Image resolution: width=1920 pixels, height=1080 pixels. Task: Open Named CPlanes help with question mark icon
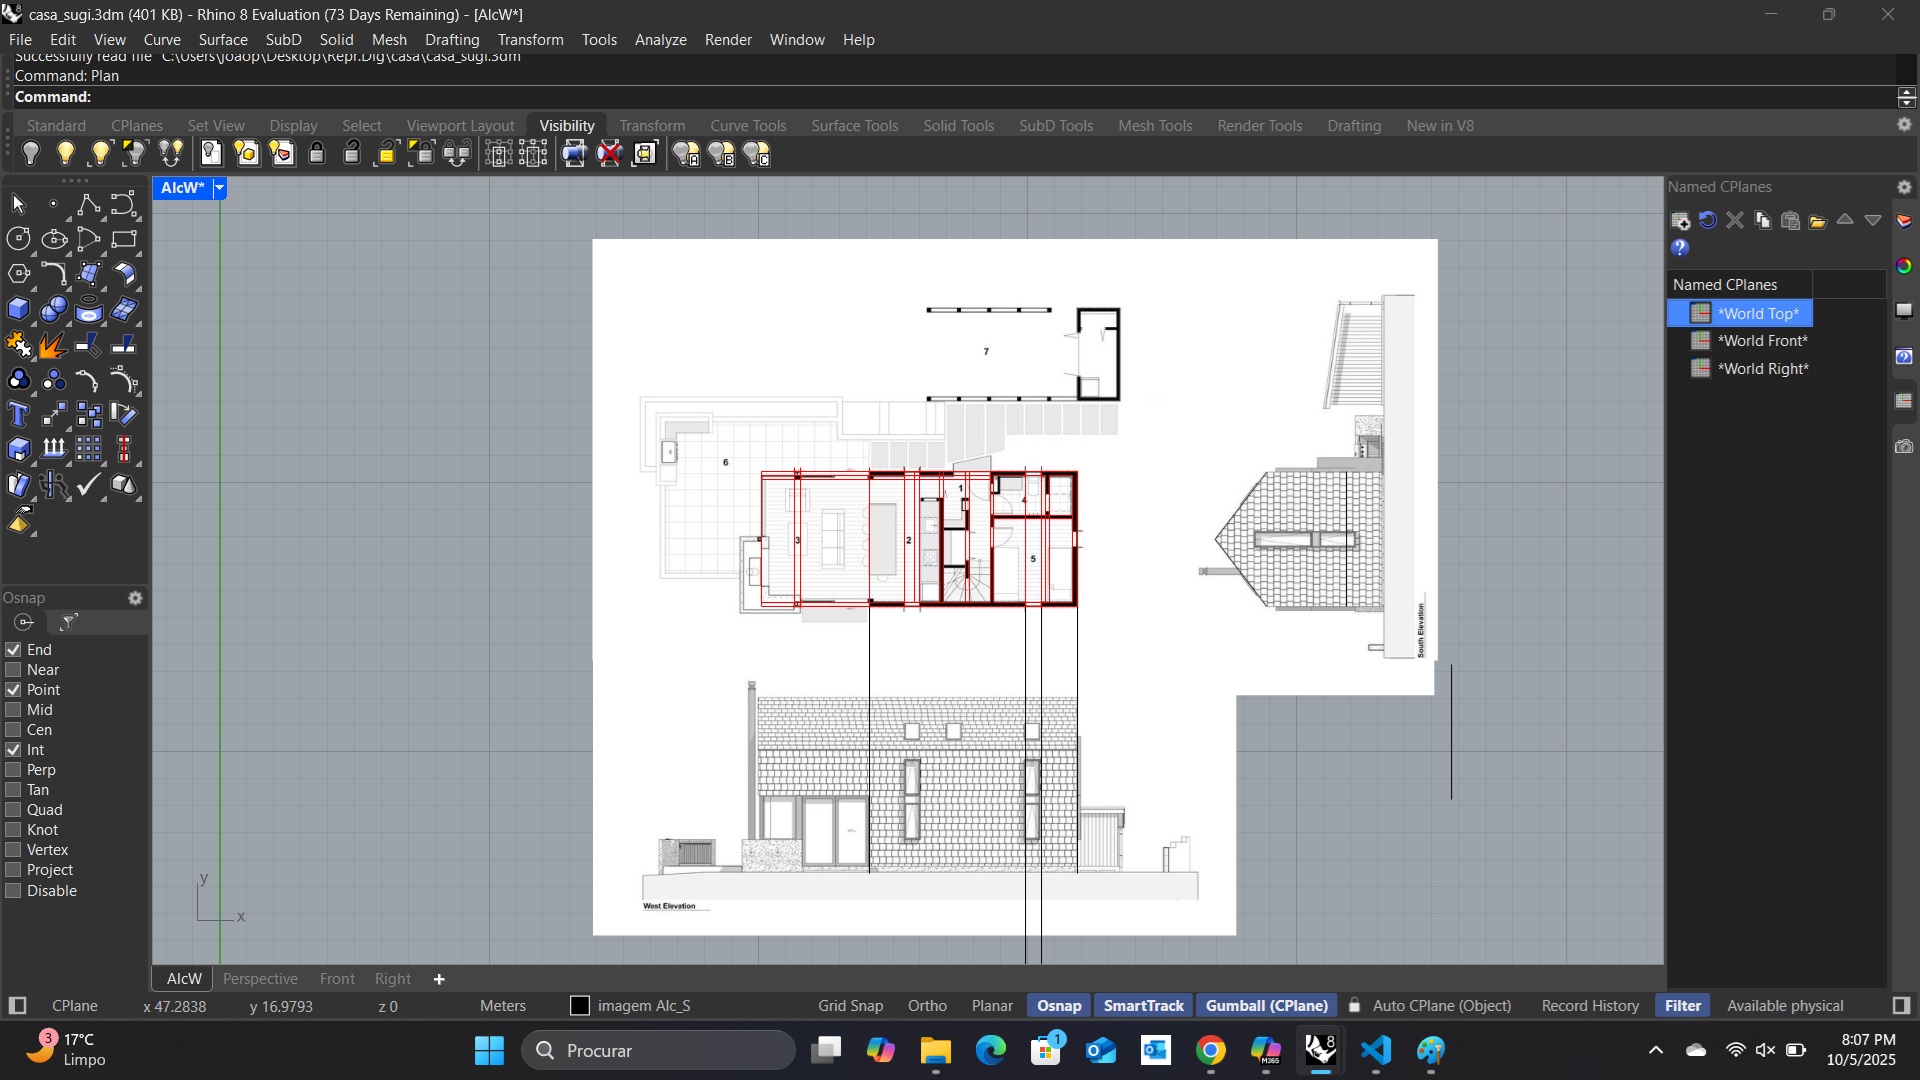(x=1678, y=248)
